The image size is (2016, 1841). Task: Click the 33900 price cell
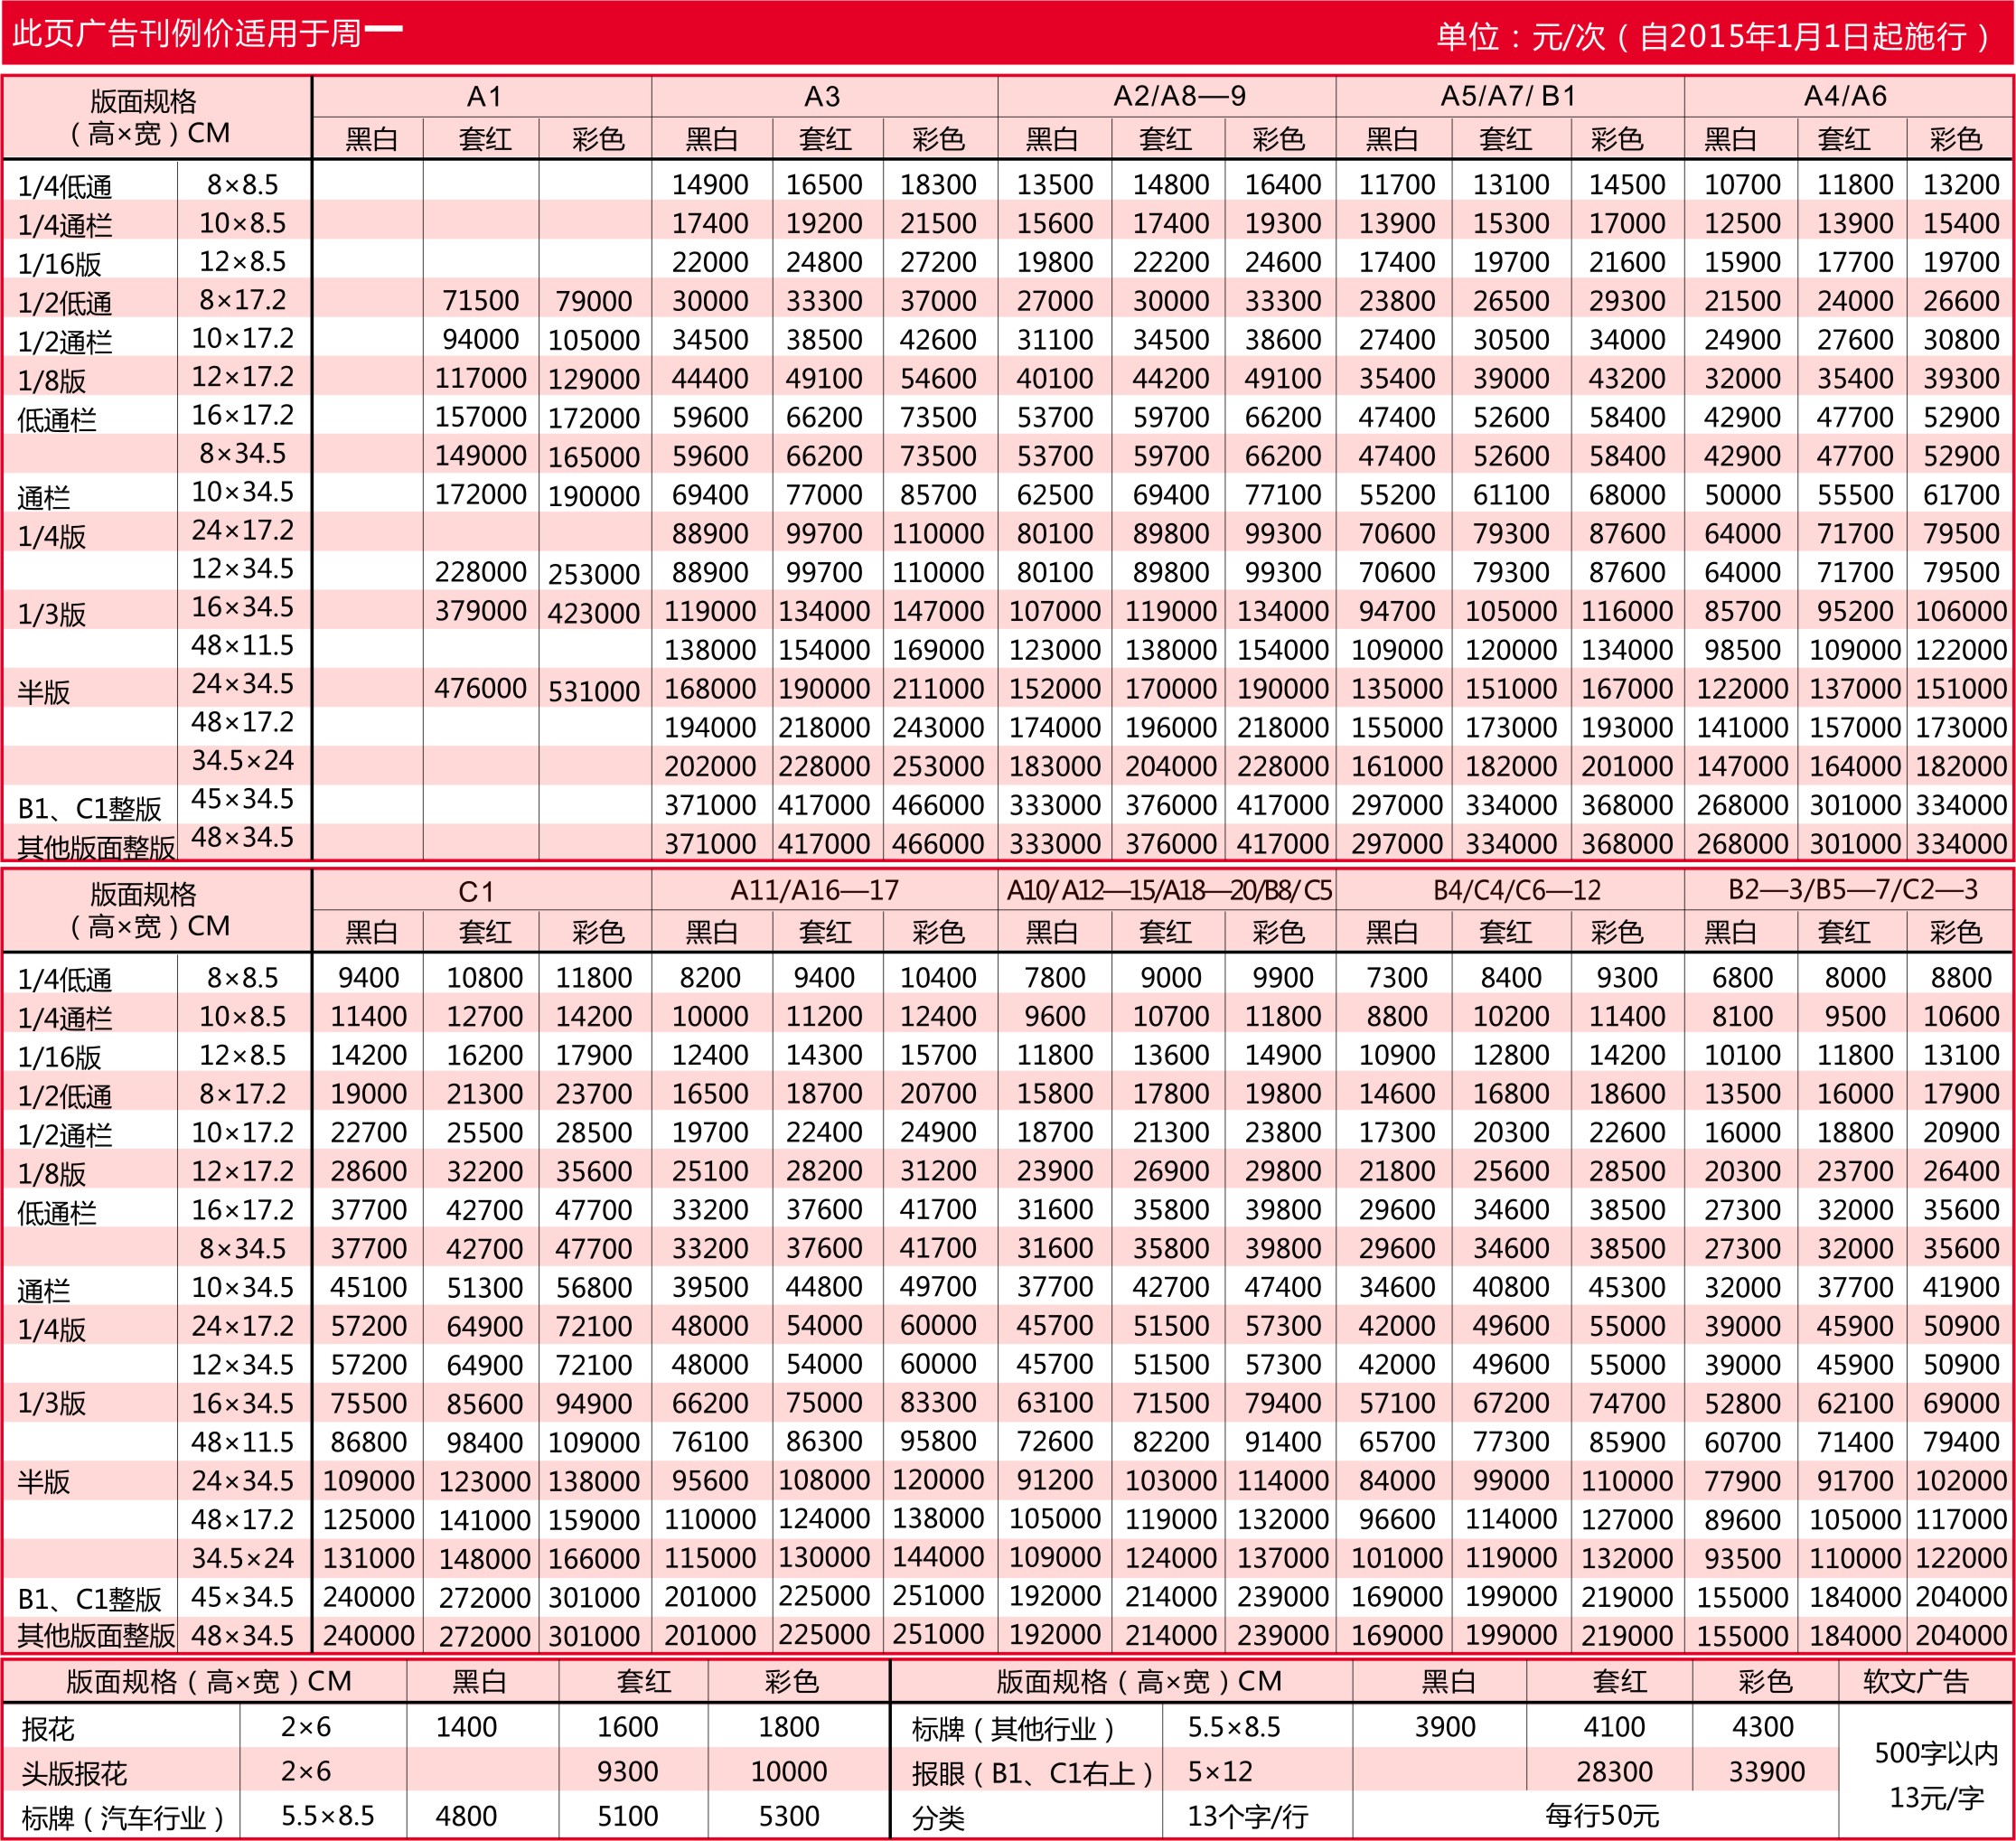coord(1766,1772)
